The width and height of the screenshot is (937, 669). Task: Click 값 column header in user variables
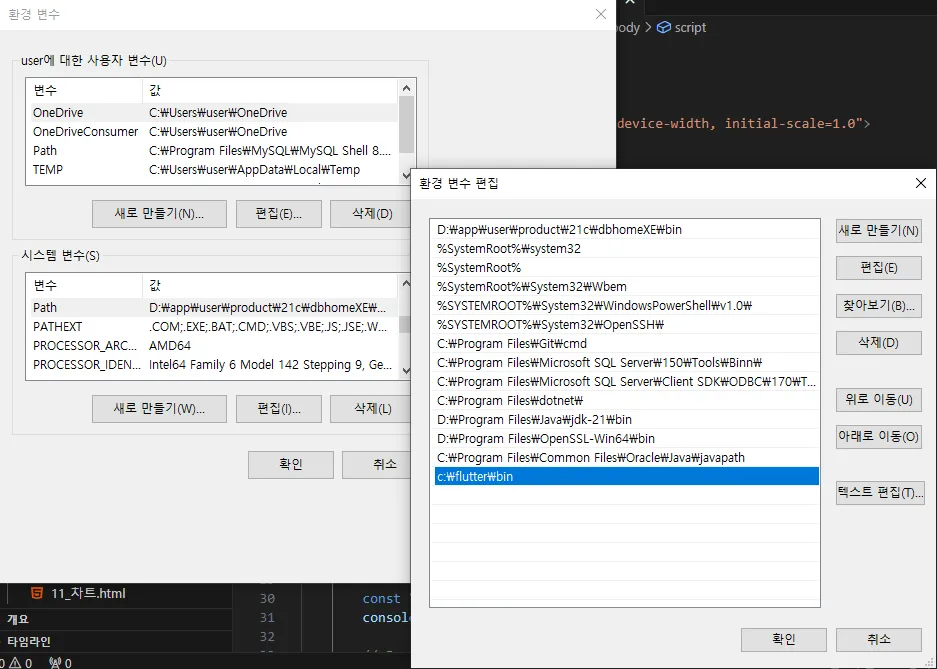point(270,91)
